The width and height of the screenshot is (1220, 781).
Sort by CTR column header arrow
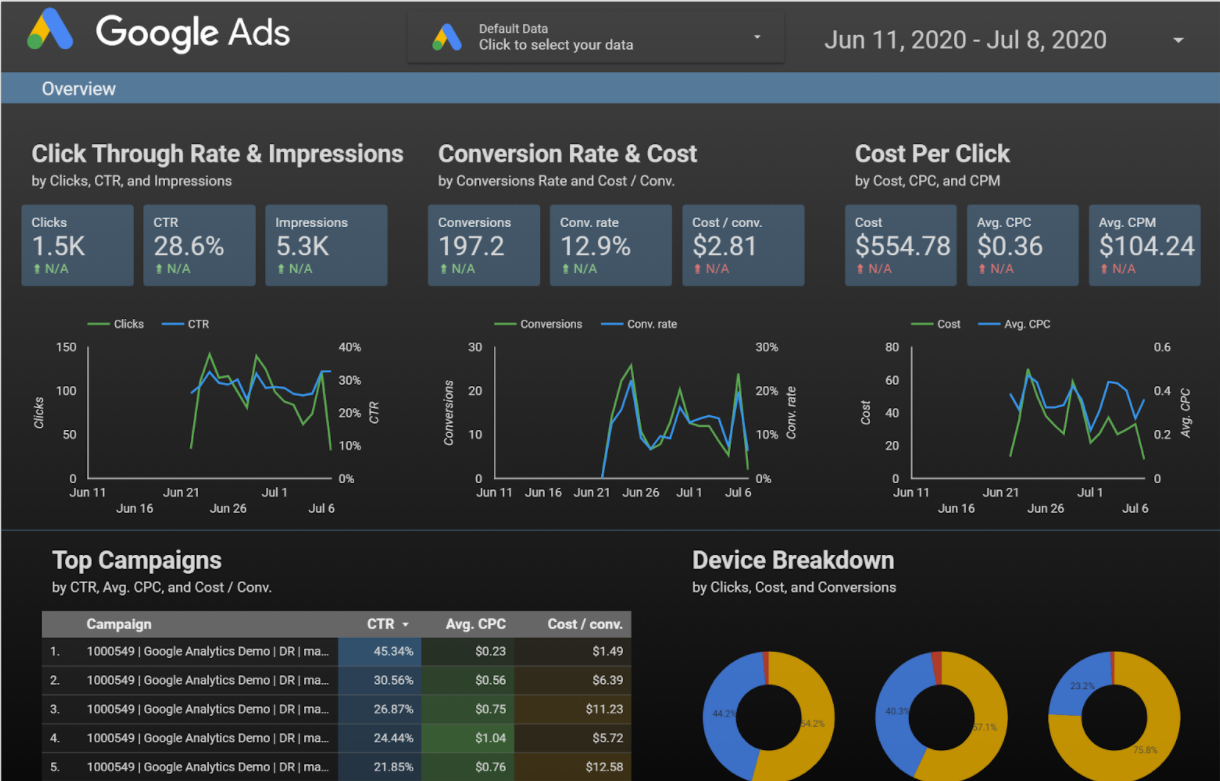[406, 625]
